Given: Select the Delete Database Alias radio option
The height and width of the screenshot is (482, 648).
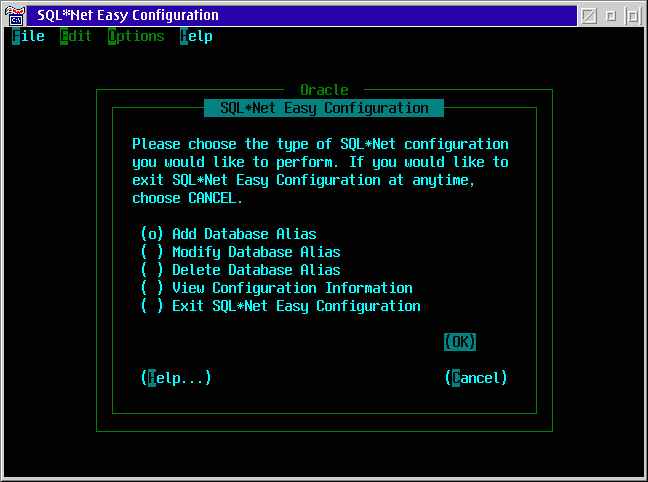Looking at the screenshot, I should 241,270.
